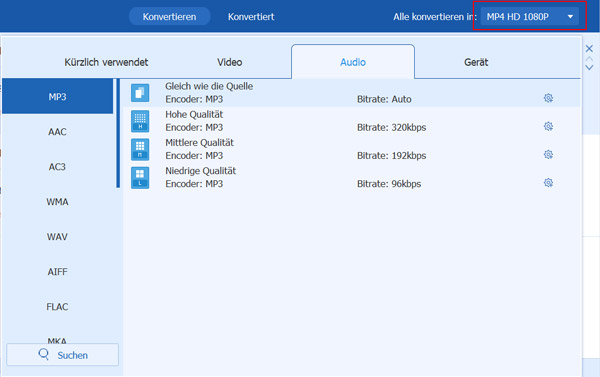Click Bitrate: 96kbps value
Image resolution: width=600 pixels, height=377 pixels.
tap(389, 184)
